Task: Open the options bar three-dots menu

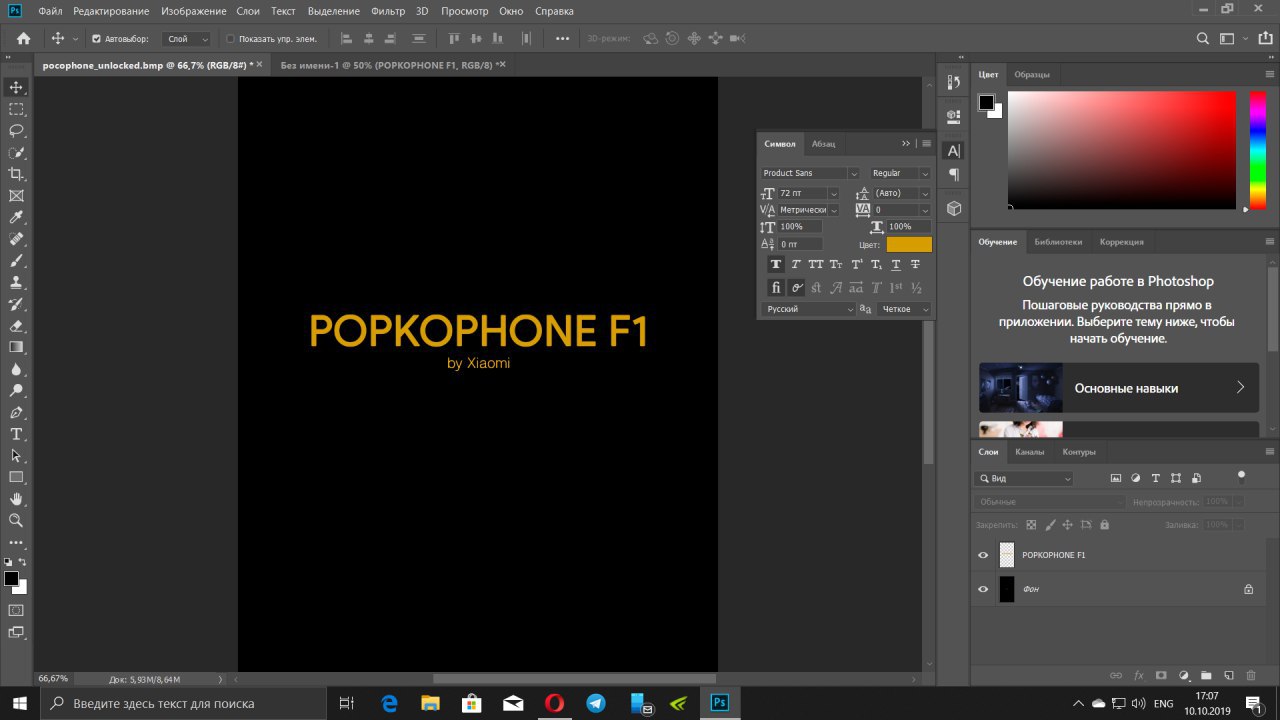Action: click(562, 39)
